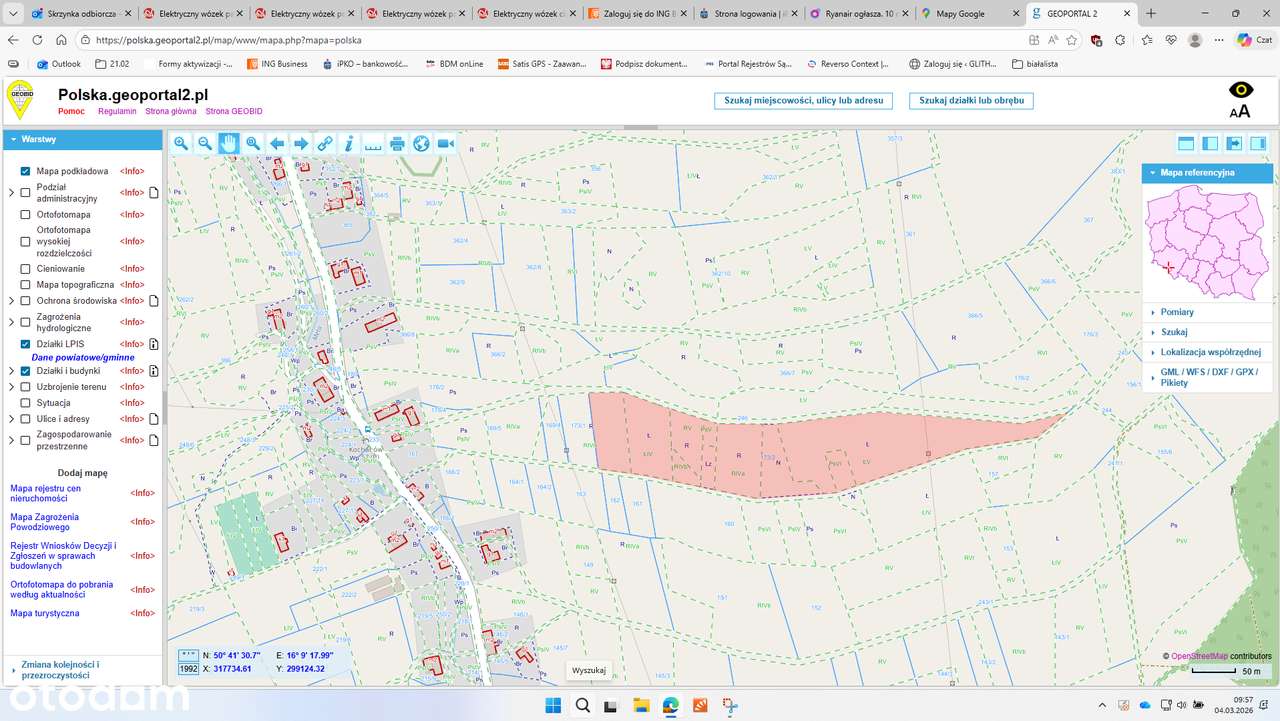This screenshot has width=1280, height=721.
Task: Click the browser refresh button
Action: [x=38, y=40]
